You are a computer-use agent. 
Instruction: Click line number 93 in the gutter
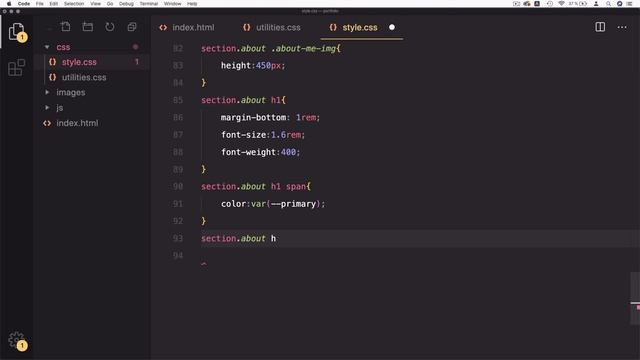click(178, 238)
